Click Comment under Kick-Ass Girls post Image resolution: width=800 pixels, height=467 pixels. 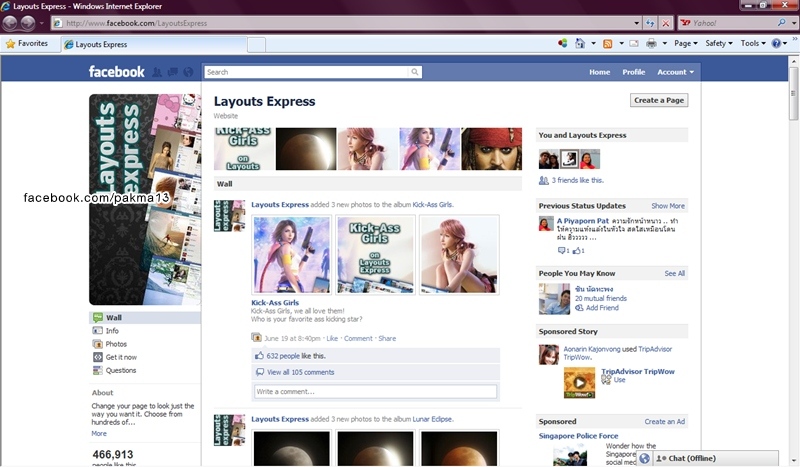click(358, 338)
